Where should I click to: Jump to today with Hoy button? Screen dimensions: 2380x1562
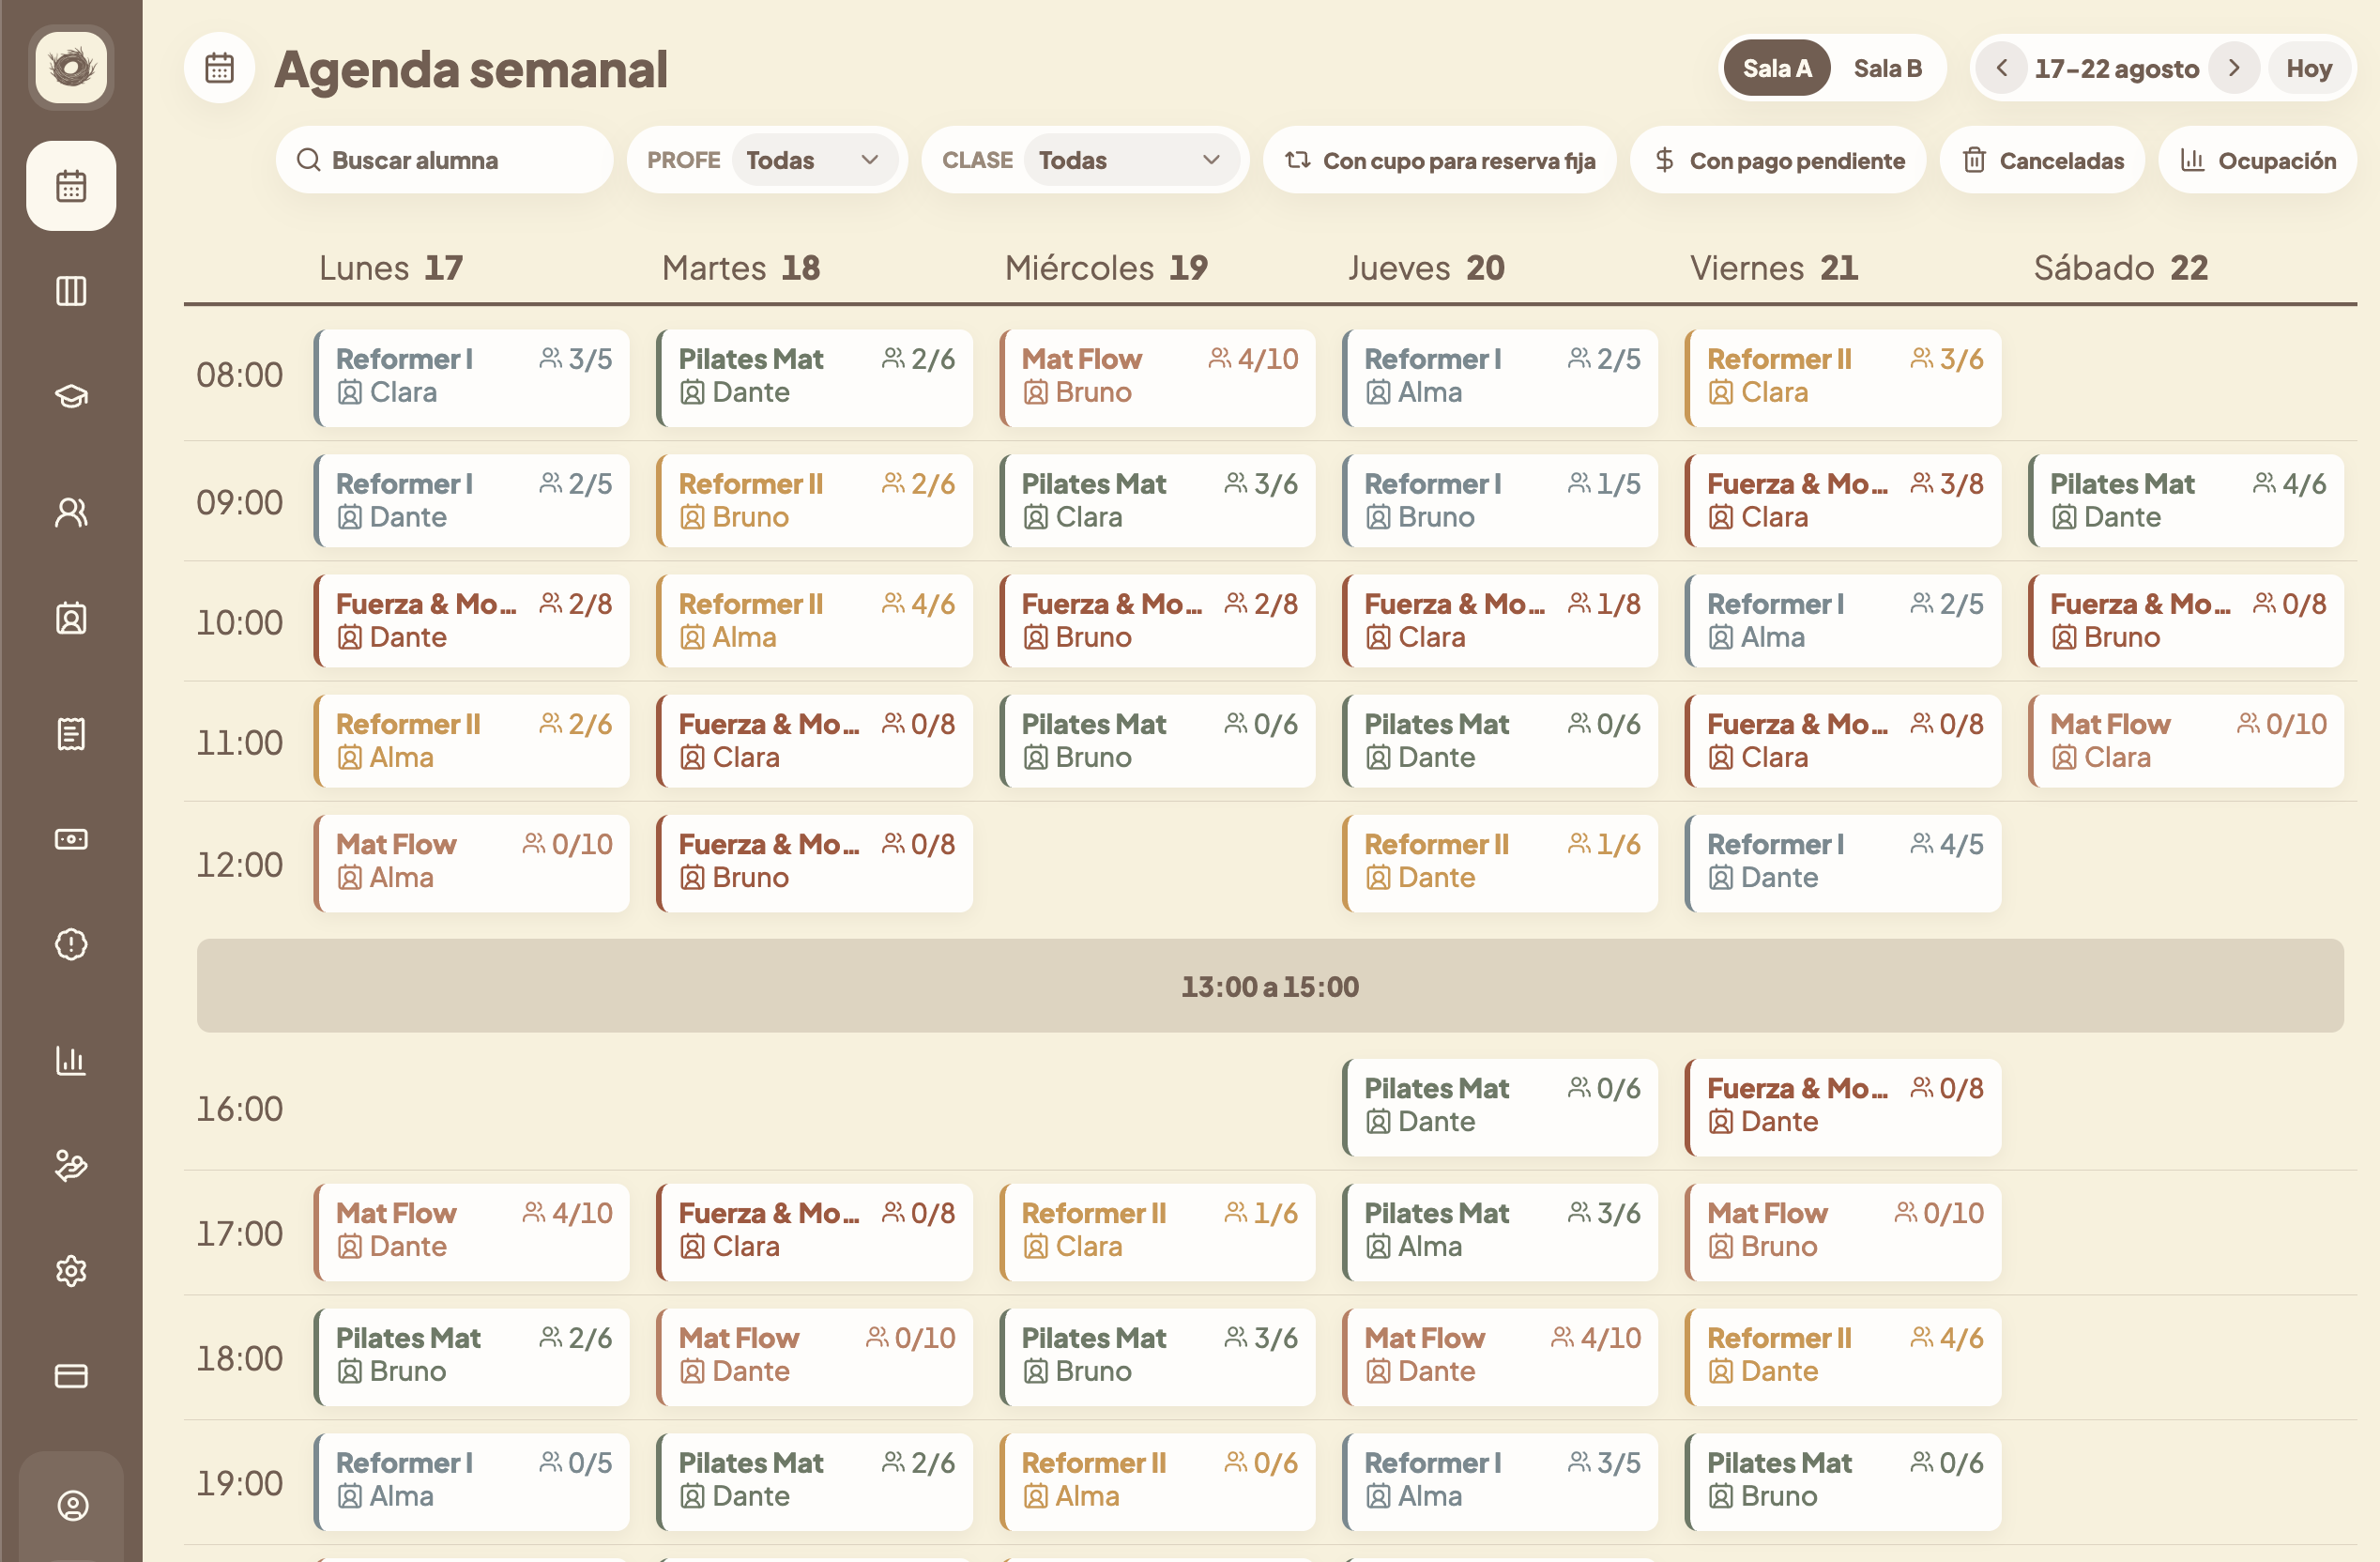tap(2308, 68)
